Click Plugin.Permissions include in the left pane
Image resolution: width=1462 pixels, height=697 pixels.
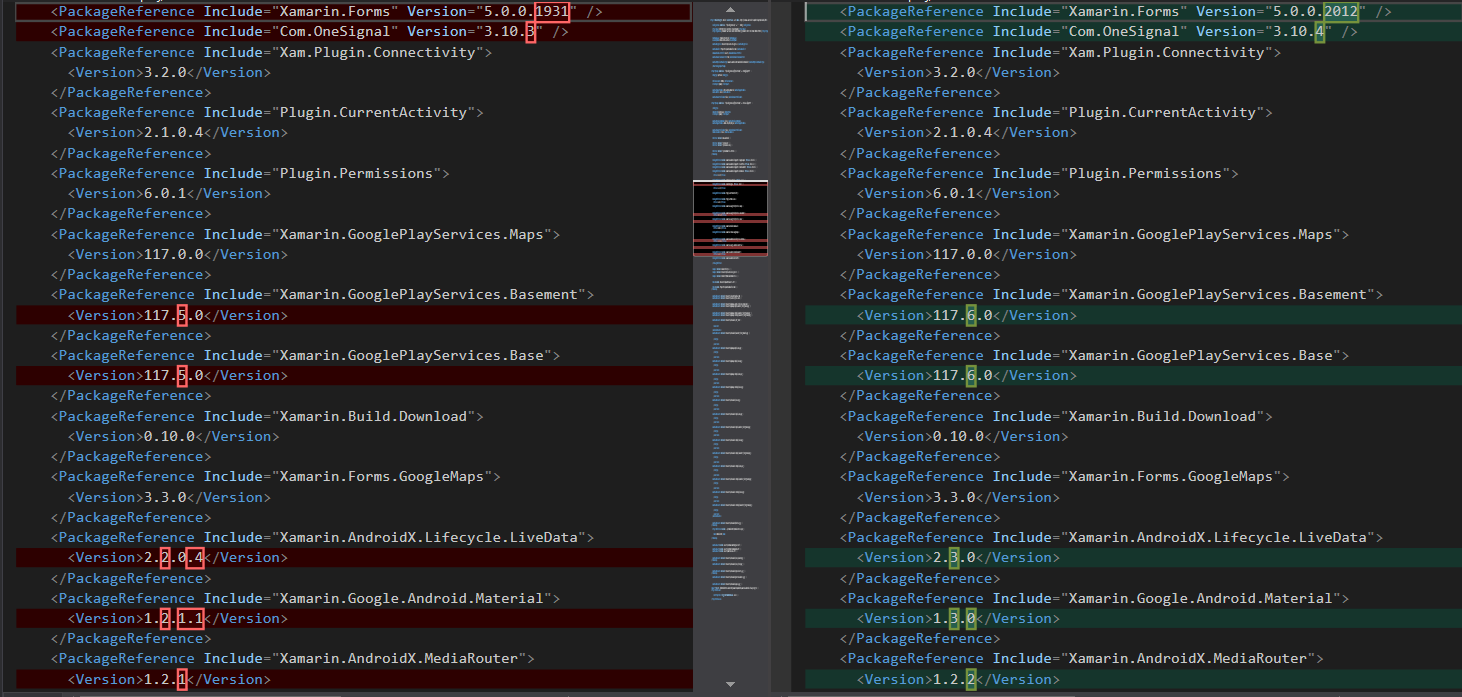pos(250,173)
